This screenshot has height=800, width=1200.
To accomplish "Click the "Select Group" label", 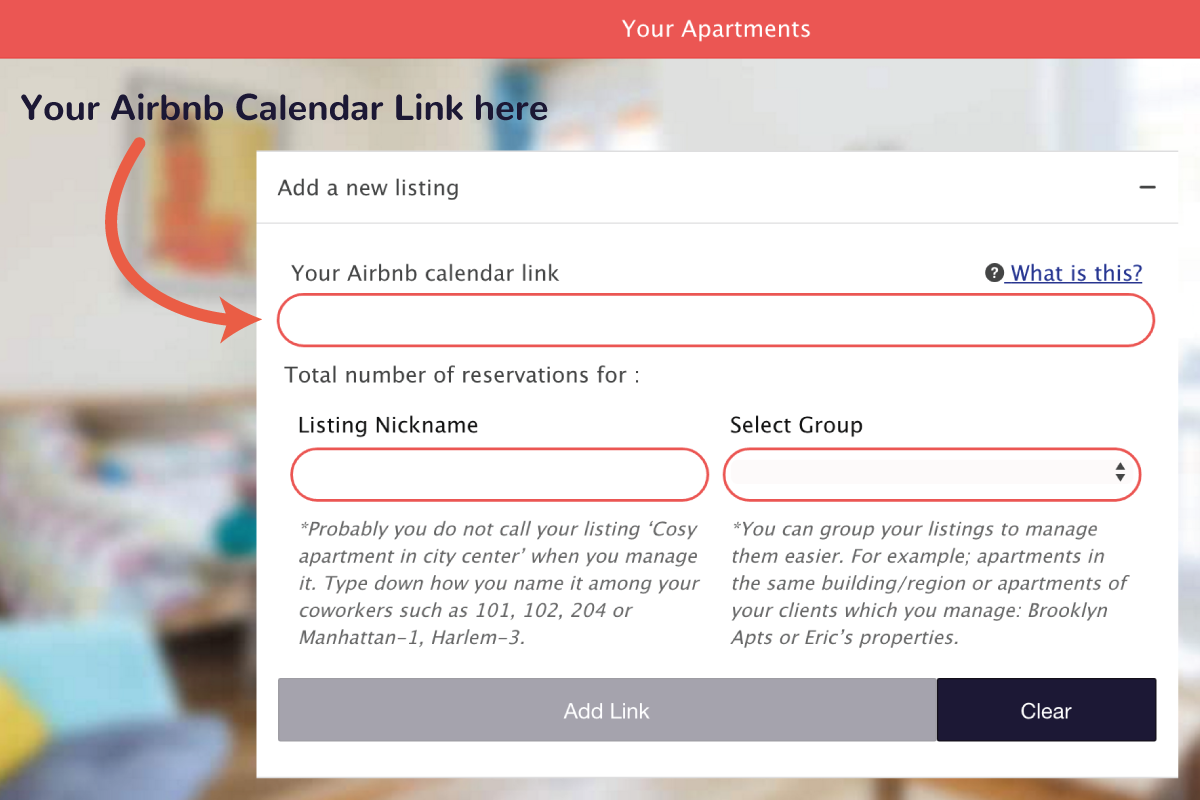I will coord(796,425).
